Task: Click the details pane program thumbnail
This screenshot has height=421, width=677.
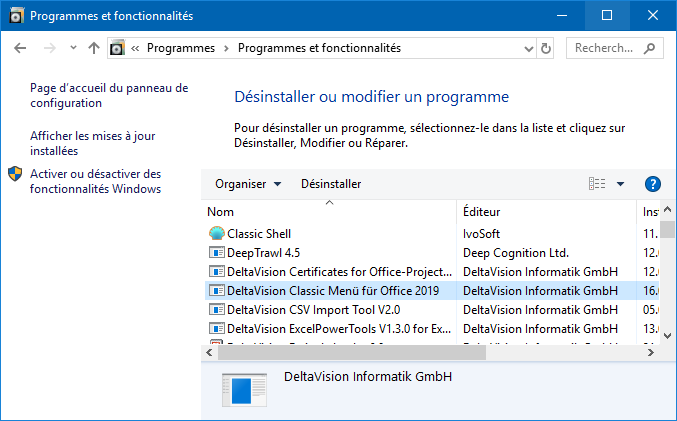Action: coord(244,390)
